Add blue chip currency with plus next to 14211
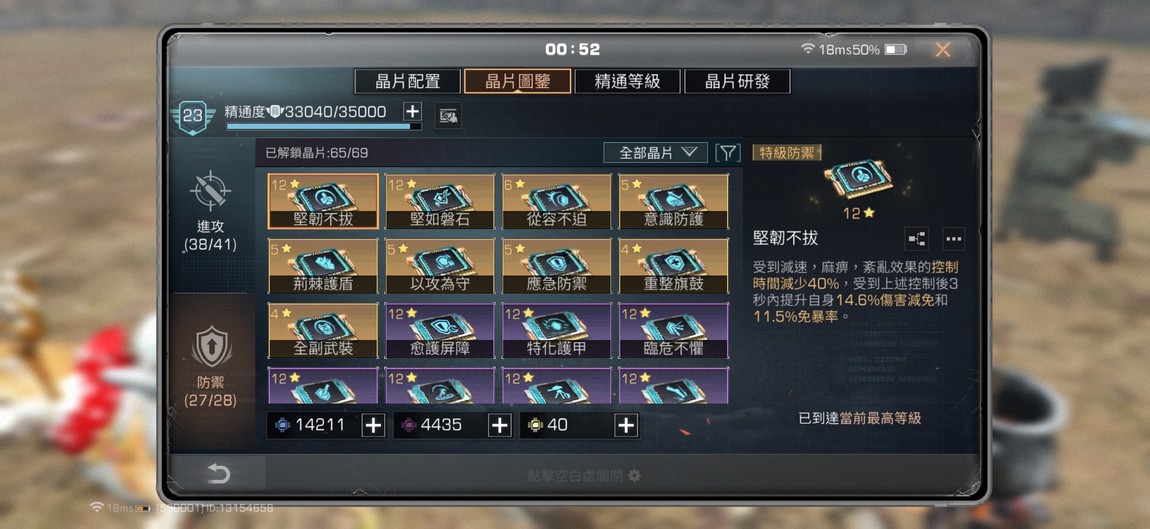The height and width of the screenshot is (529, 1150). click(373, 426)
